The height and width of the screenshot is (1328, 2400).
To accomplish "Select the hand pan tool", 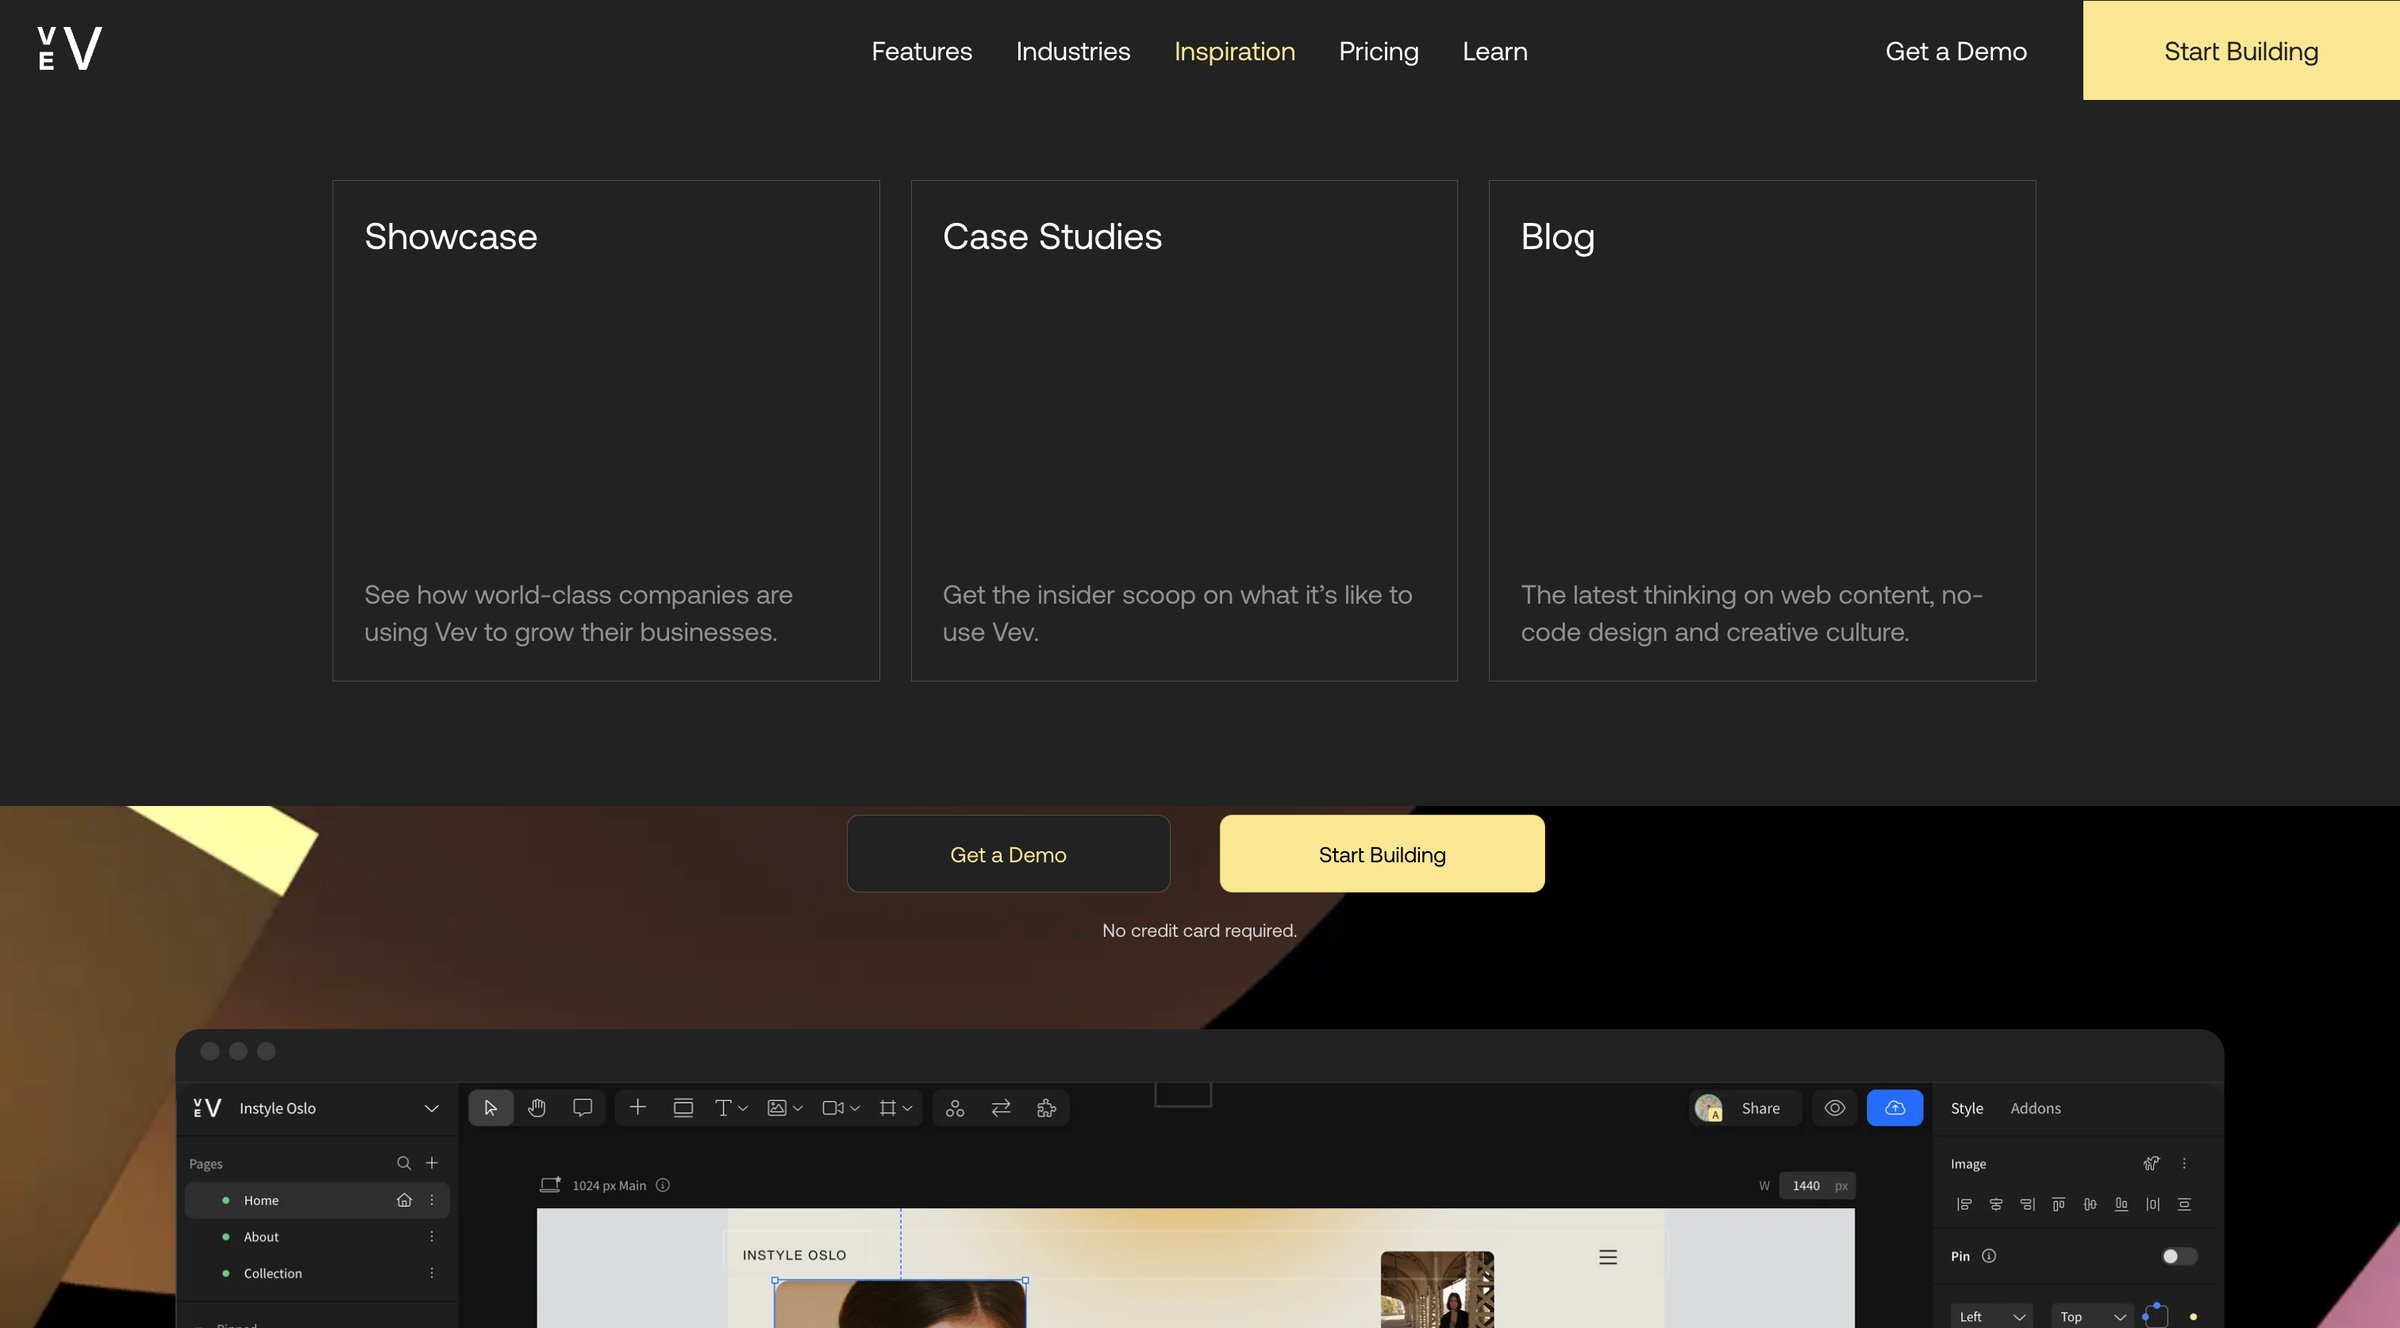I will coord(537,1108).
